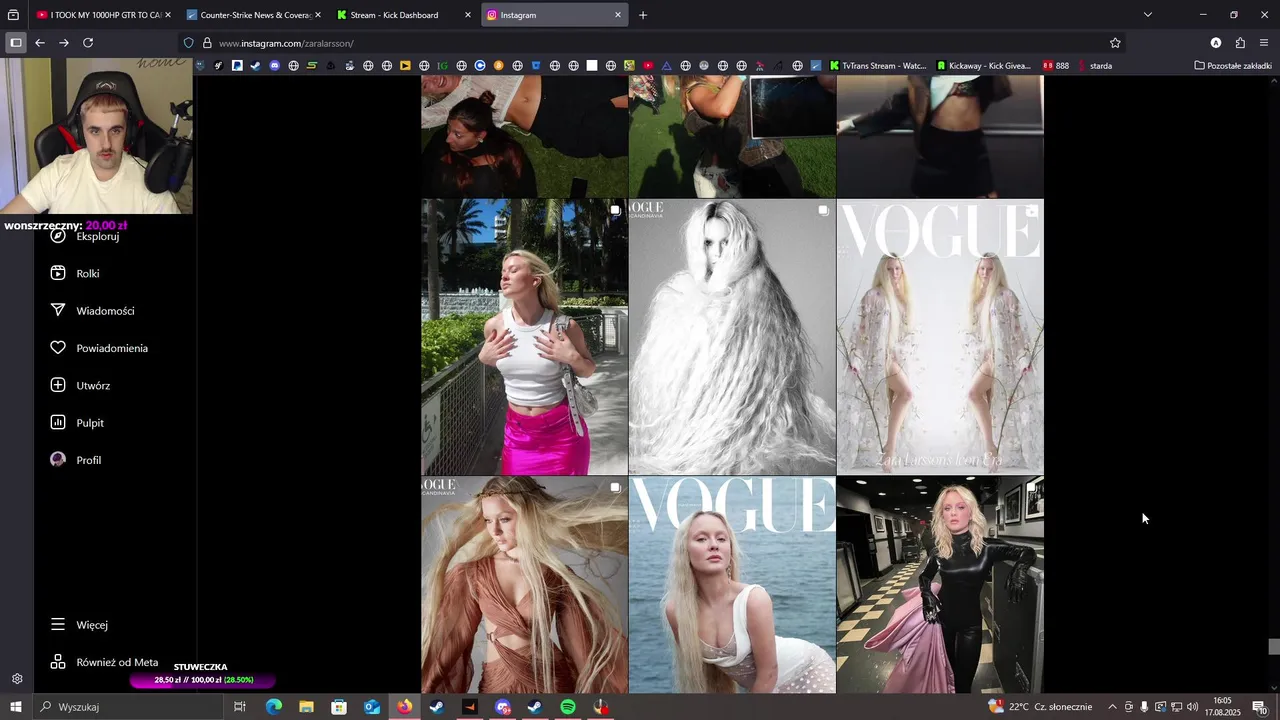Open the Firefox View icon
1280x720 pixels.
click(x=13, y=15)
